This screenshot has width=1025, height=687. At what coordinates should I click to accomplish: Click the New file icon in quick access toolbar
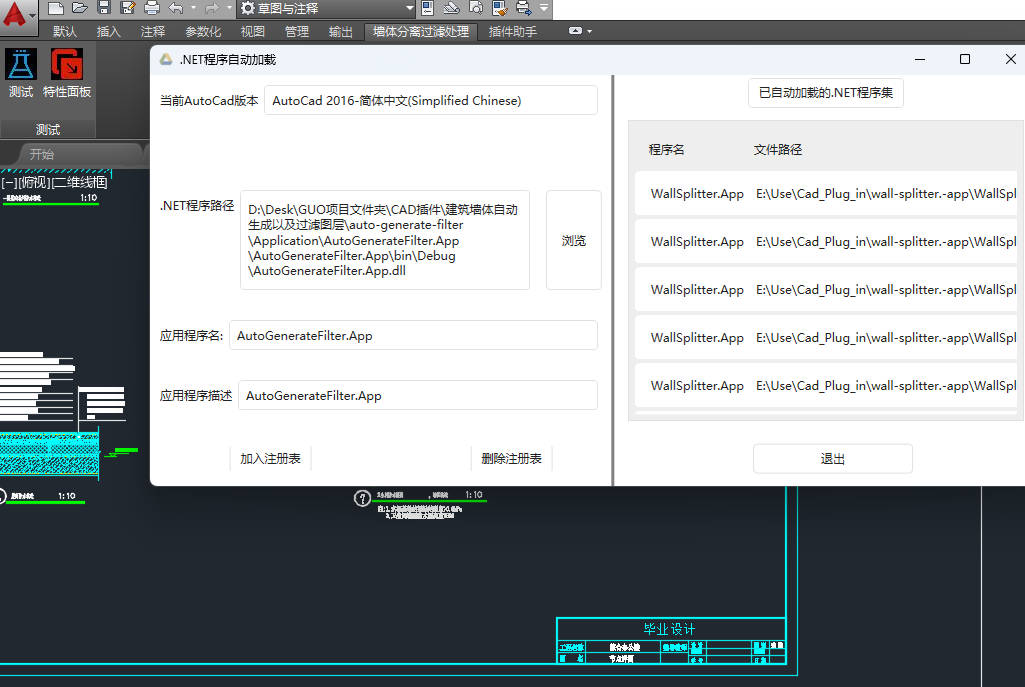[x=56, y=8]
